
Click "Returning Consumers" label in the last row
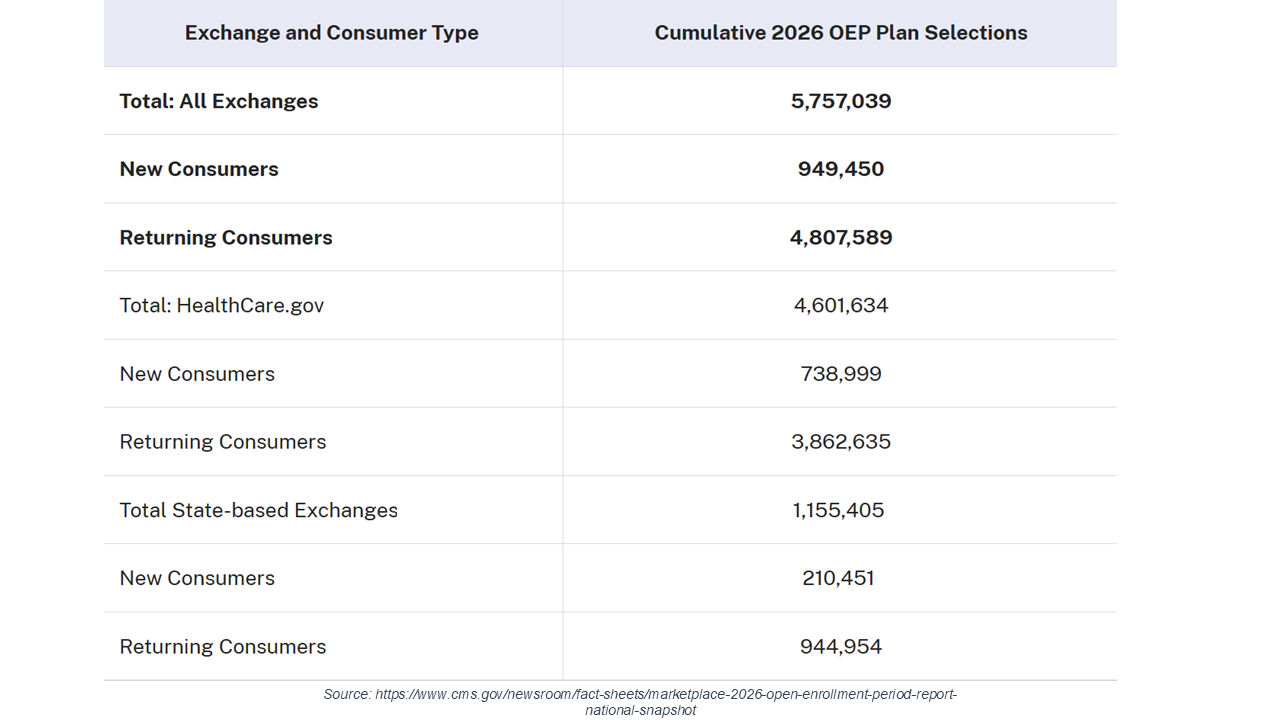pyautogui.click(x=223, y=647)
